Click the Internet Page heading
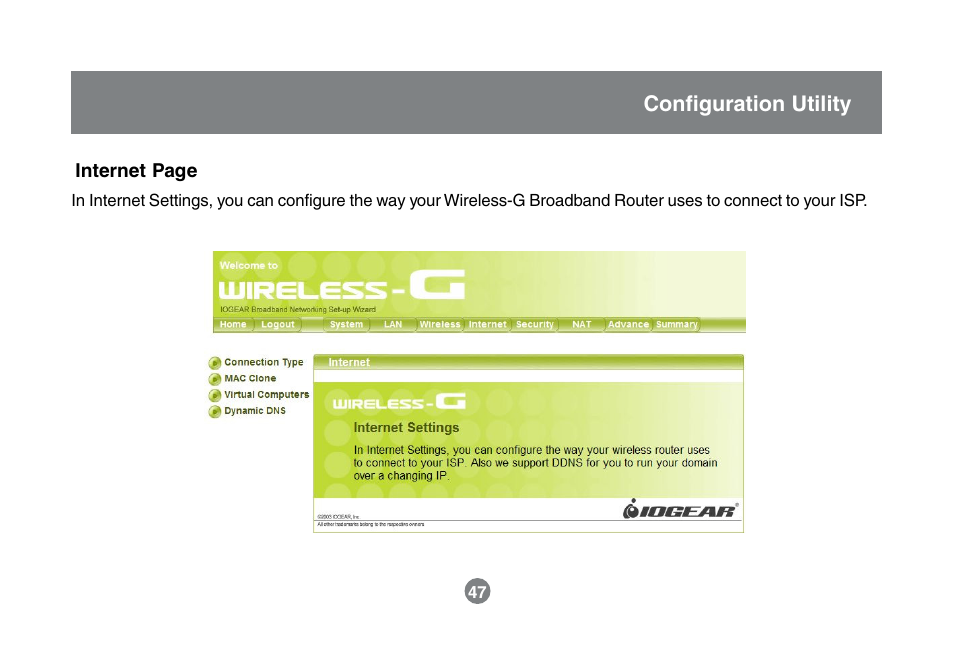This screenshot has width=954, height=664. 136,170
